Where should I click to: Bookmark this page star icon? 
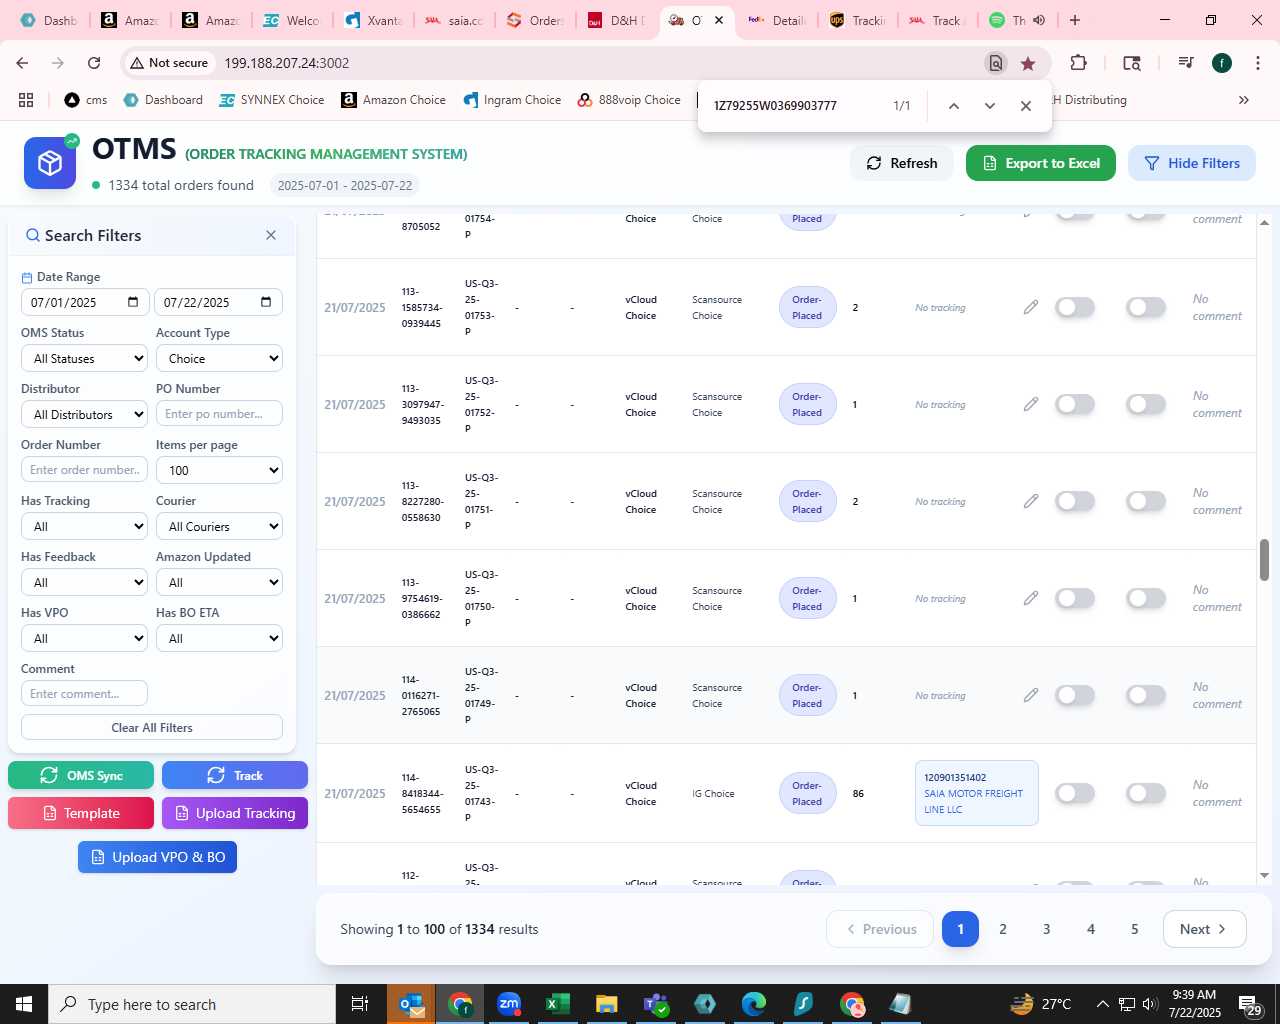click(x=1028, y=63)
